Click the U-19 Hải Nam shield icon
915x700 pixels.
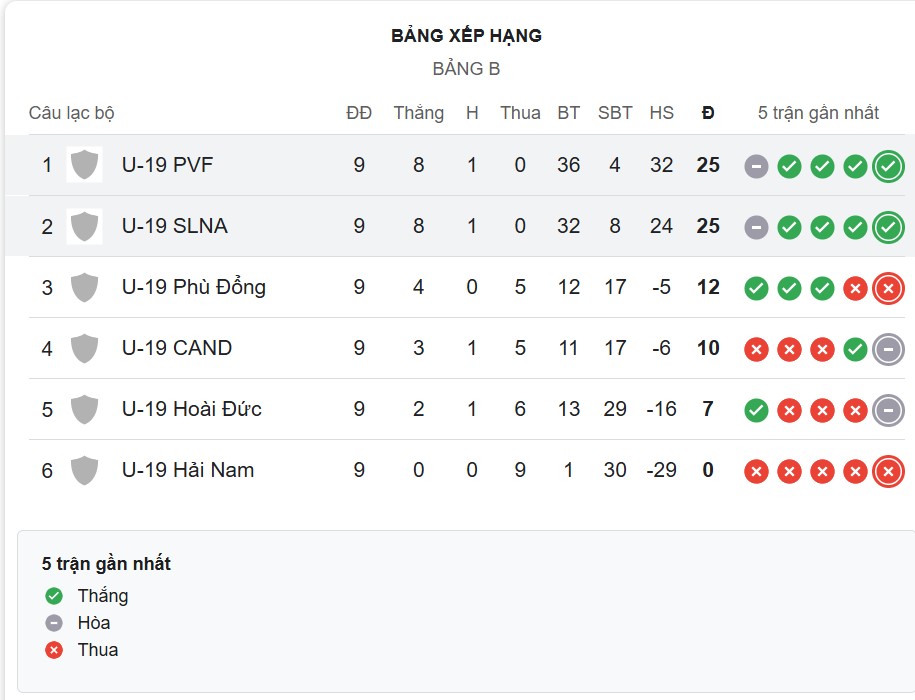85,470
